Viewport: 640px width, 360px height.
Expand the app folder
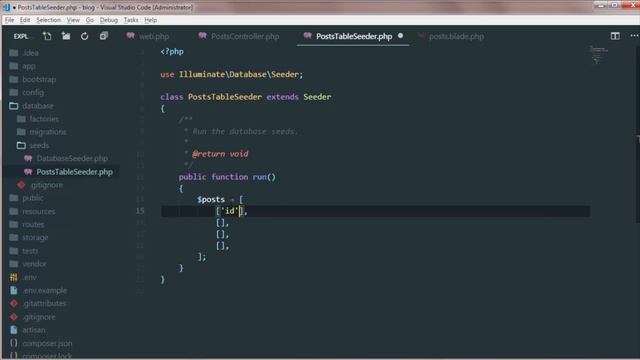click(29, 66)
